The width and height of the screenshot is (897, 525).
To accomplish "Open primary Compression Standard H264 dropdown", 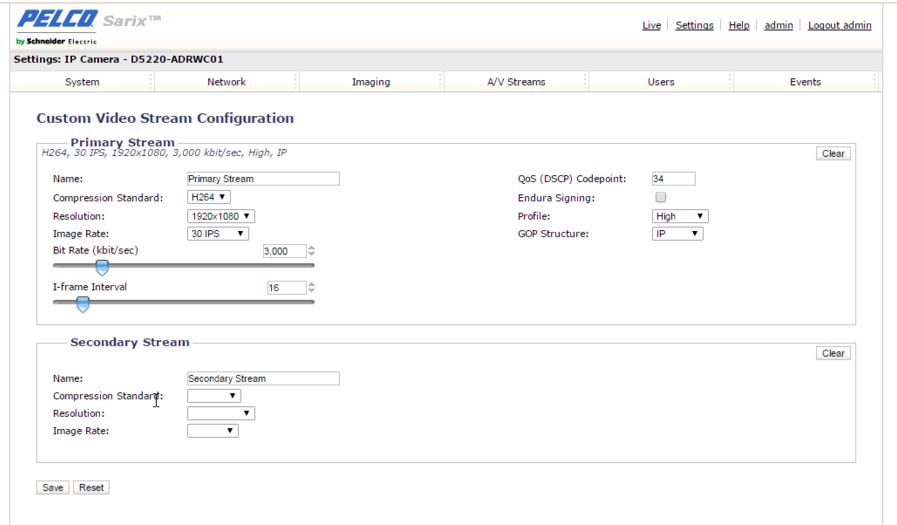I will (209, 198).
